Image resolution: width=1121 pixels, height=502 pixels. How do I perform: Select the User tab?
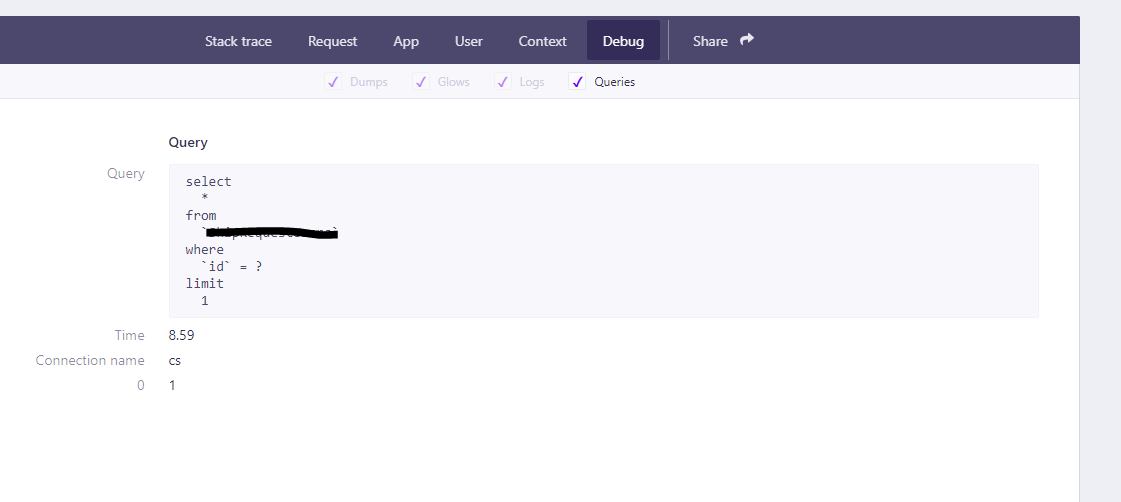pyautogui.click(x=468, y=41)
